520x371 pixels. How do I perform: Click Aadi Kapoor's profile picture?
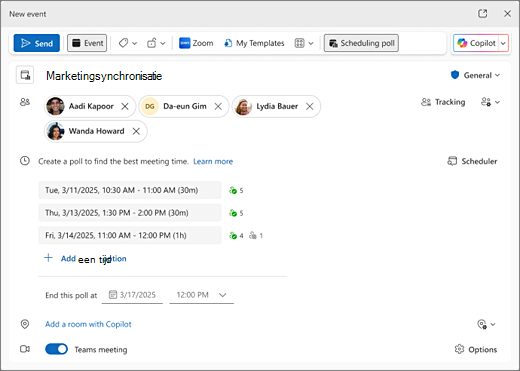tap(55, 106)
